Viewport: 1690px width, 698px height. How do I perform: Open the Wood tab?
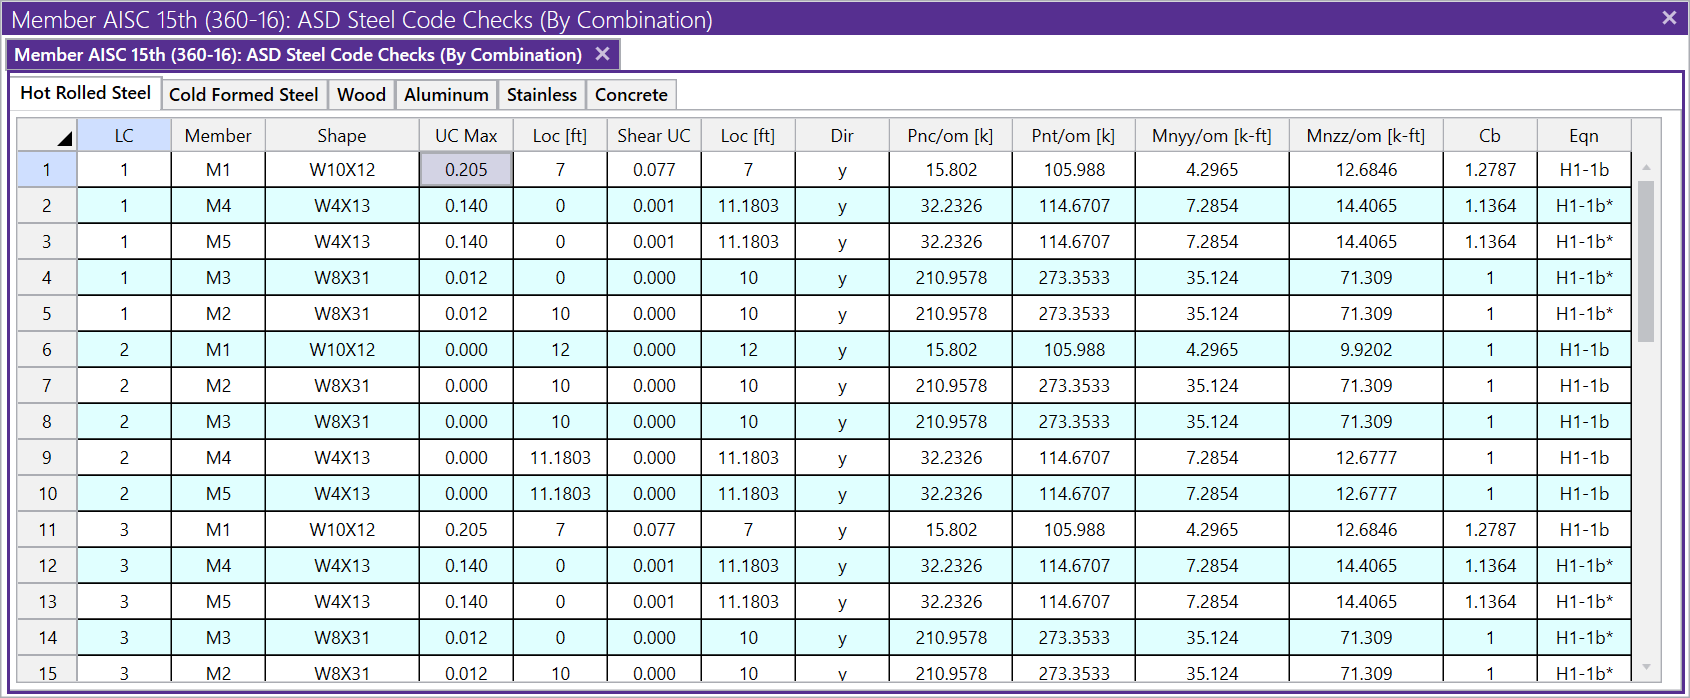coord(361,95)
